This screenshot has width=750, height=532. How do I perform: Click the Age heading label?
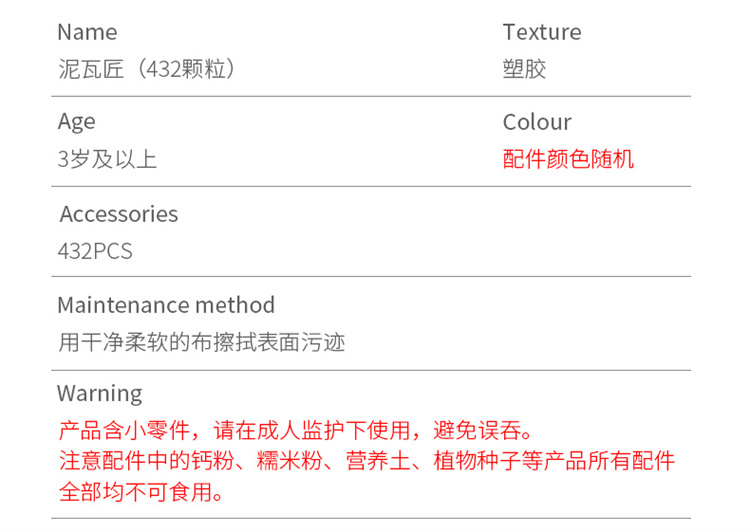pyautogui.click(x=77, y=122)
